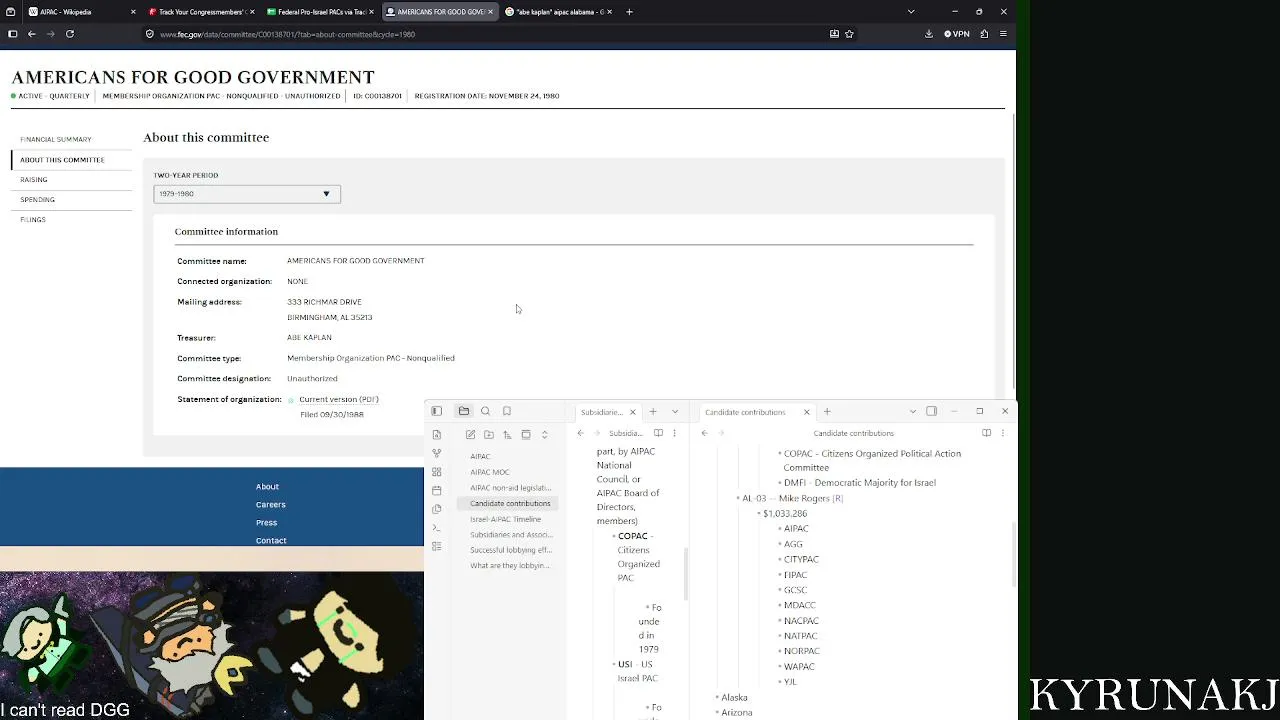Select About This Committee in FEC sidebar
Viewport: 1280px width, 720px height.
(x=62, y=159)
